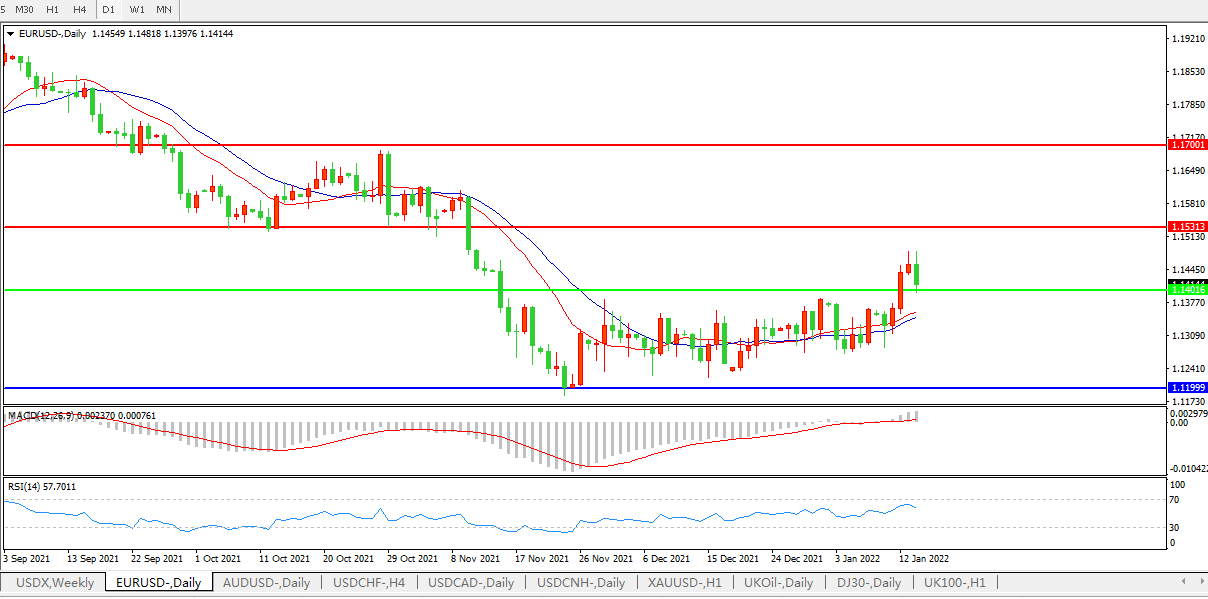Screen dimensions: 1208x599
Task: Toggle the D1 daily timeframe
Action: [109, 9]
